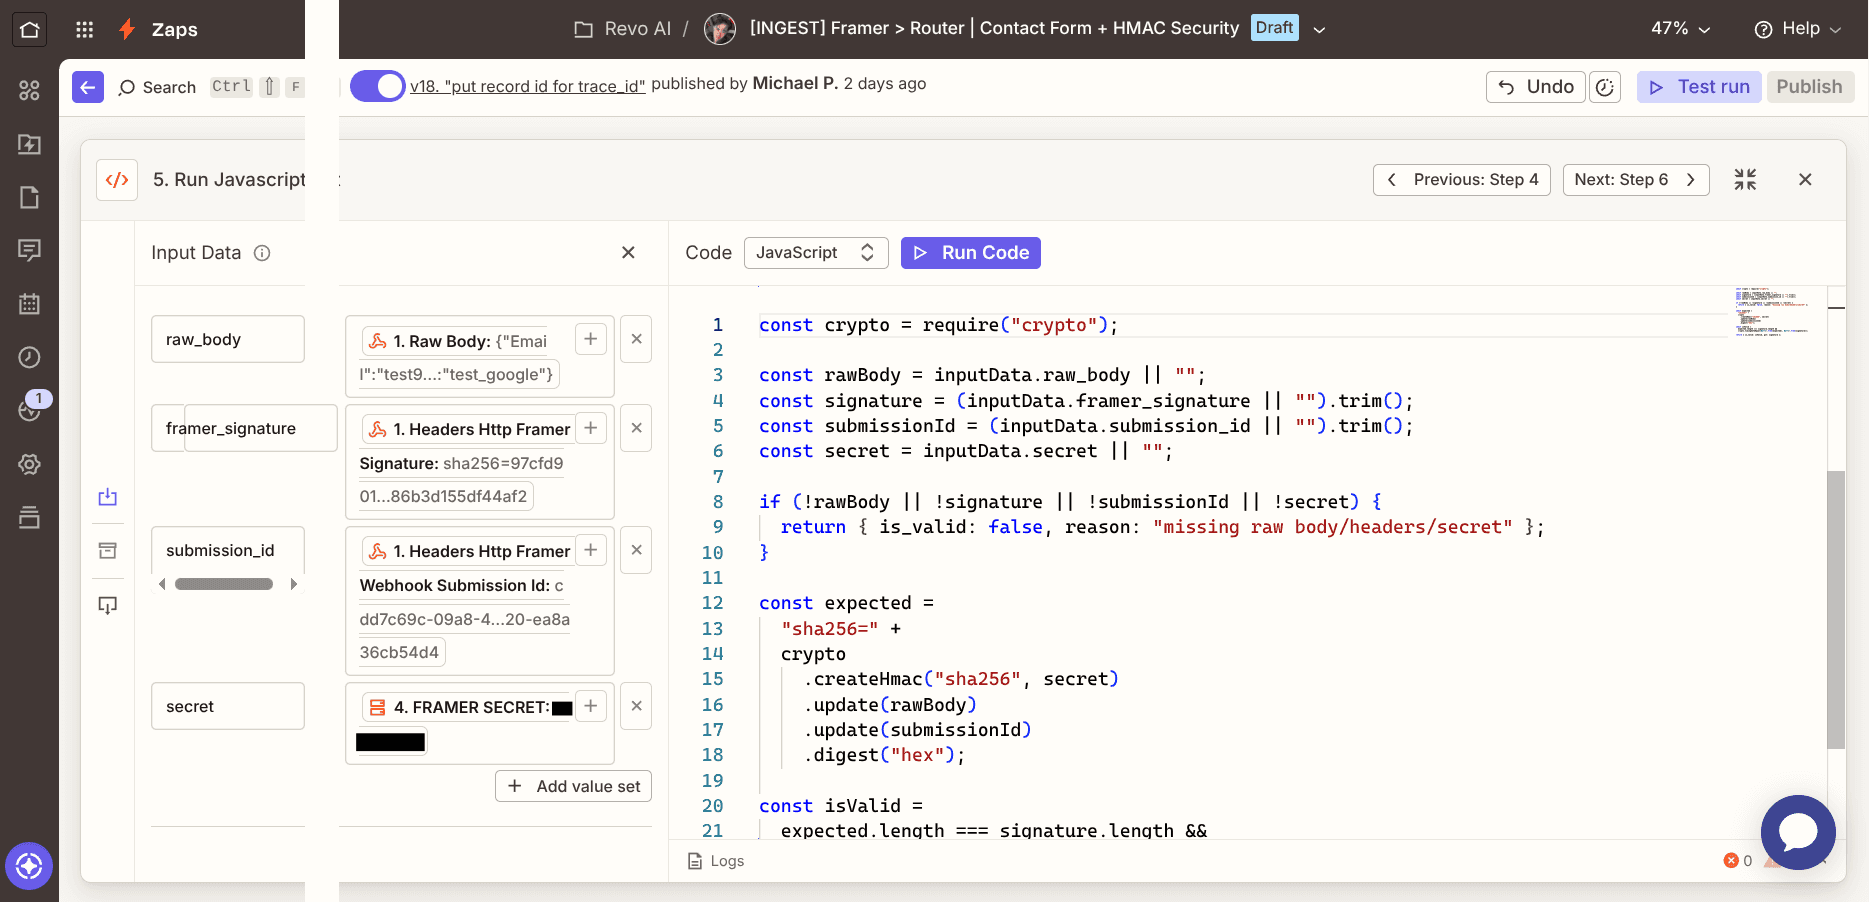Select the step input panel icon

[x=108, y=497]
